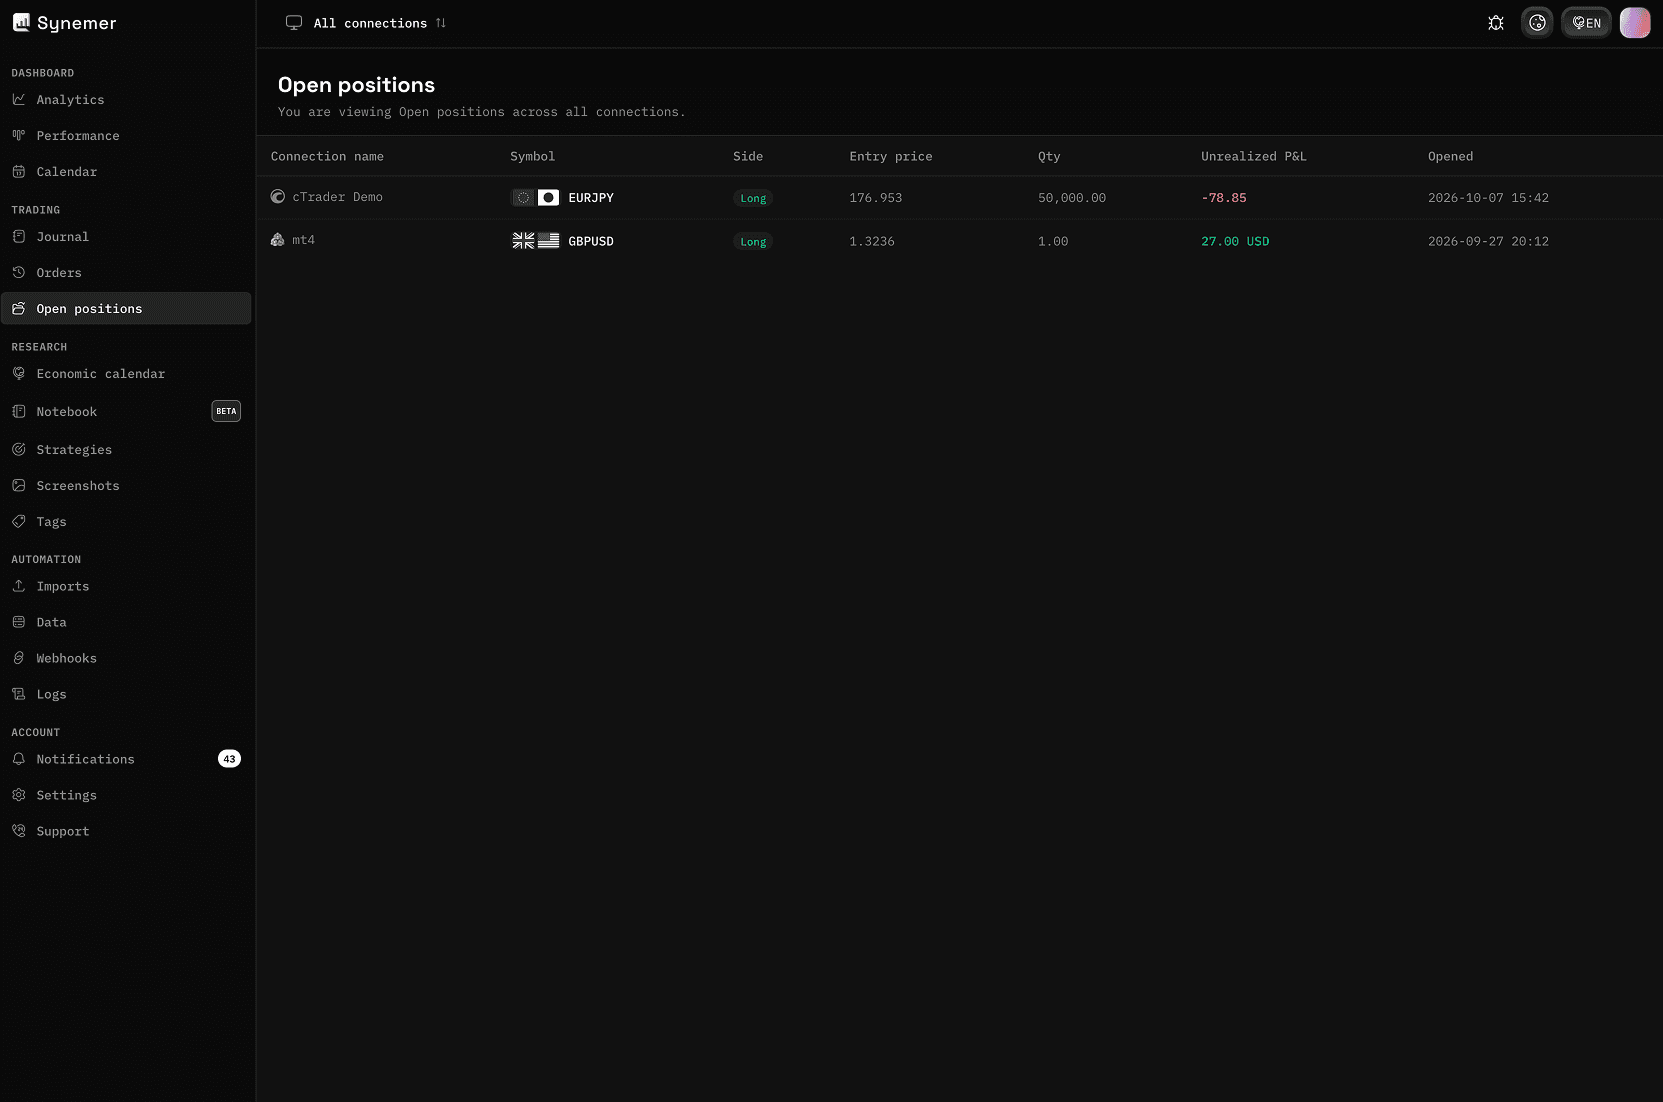
Task: Click the Notifications bell icon
Action: [x=18, y=760]
